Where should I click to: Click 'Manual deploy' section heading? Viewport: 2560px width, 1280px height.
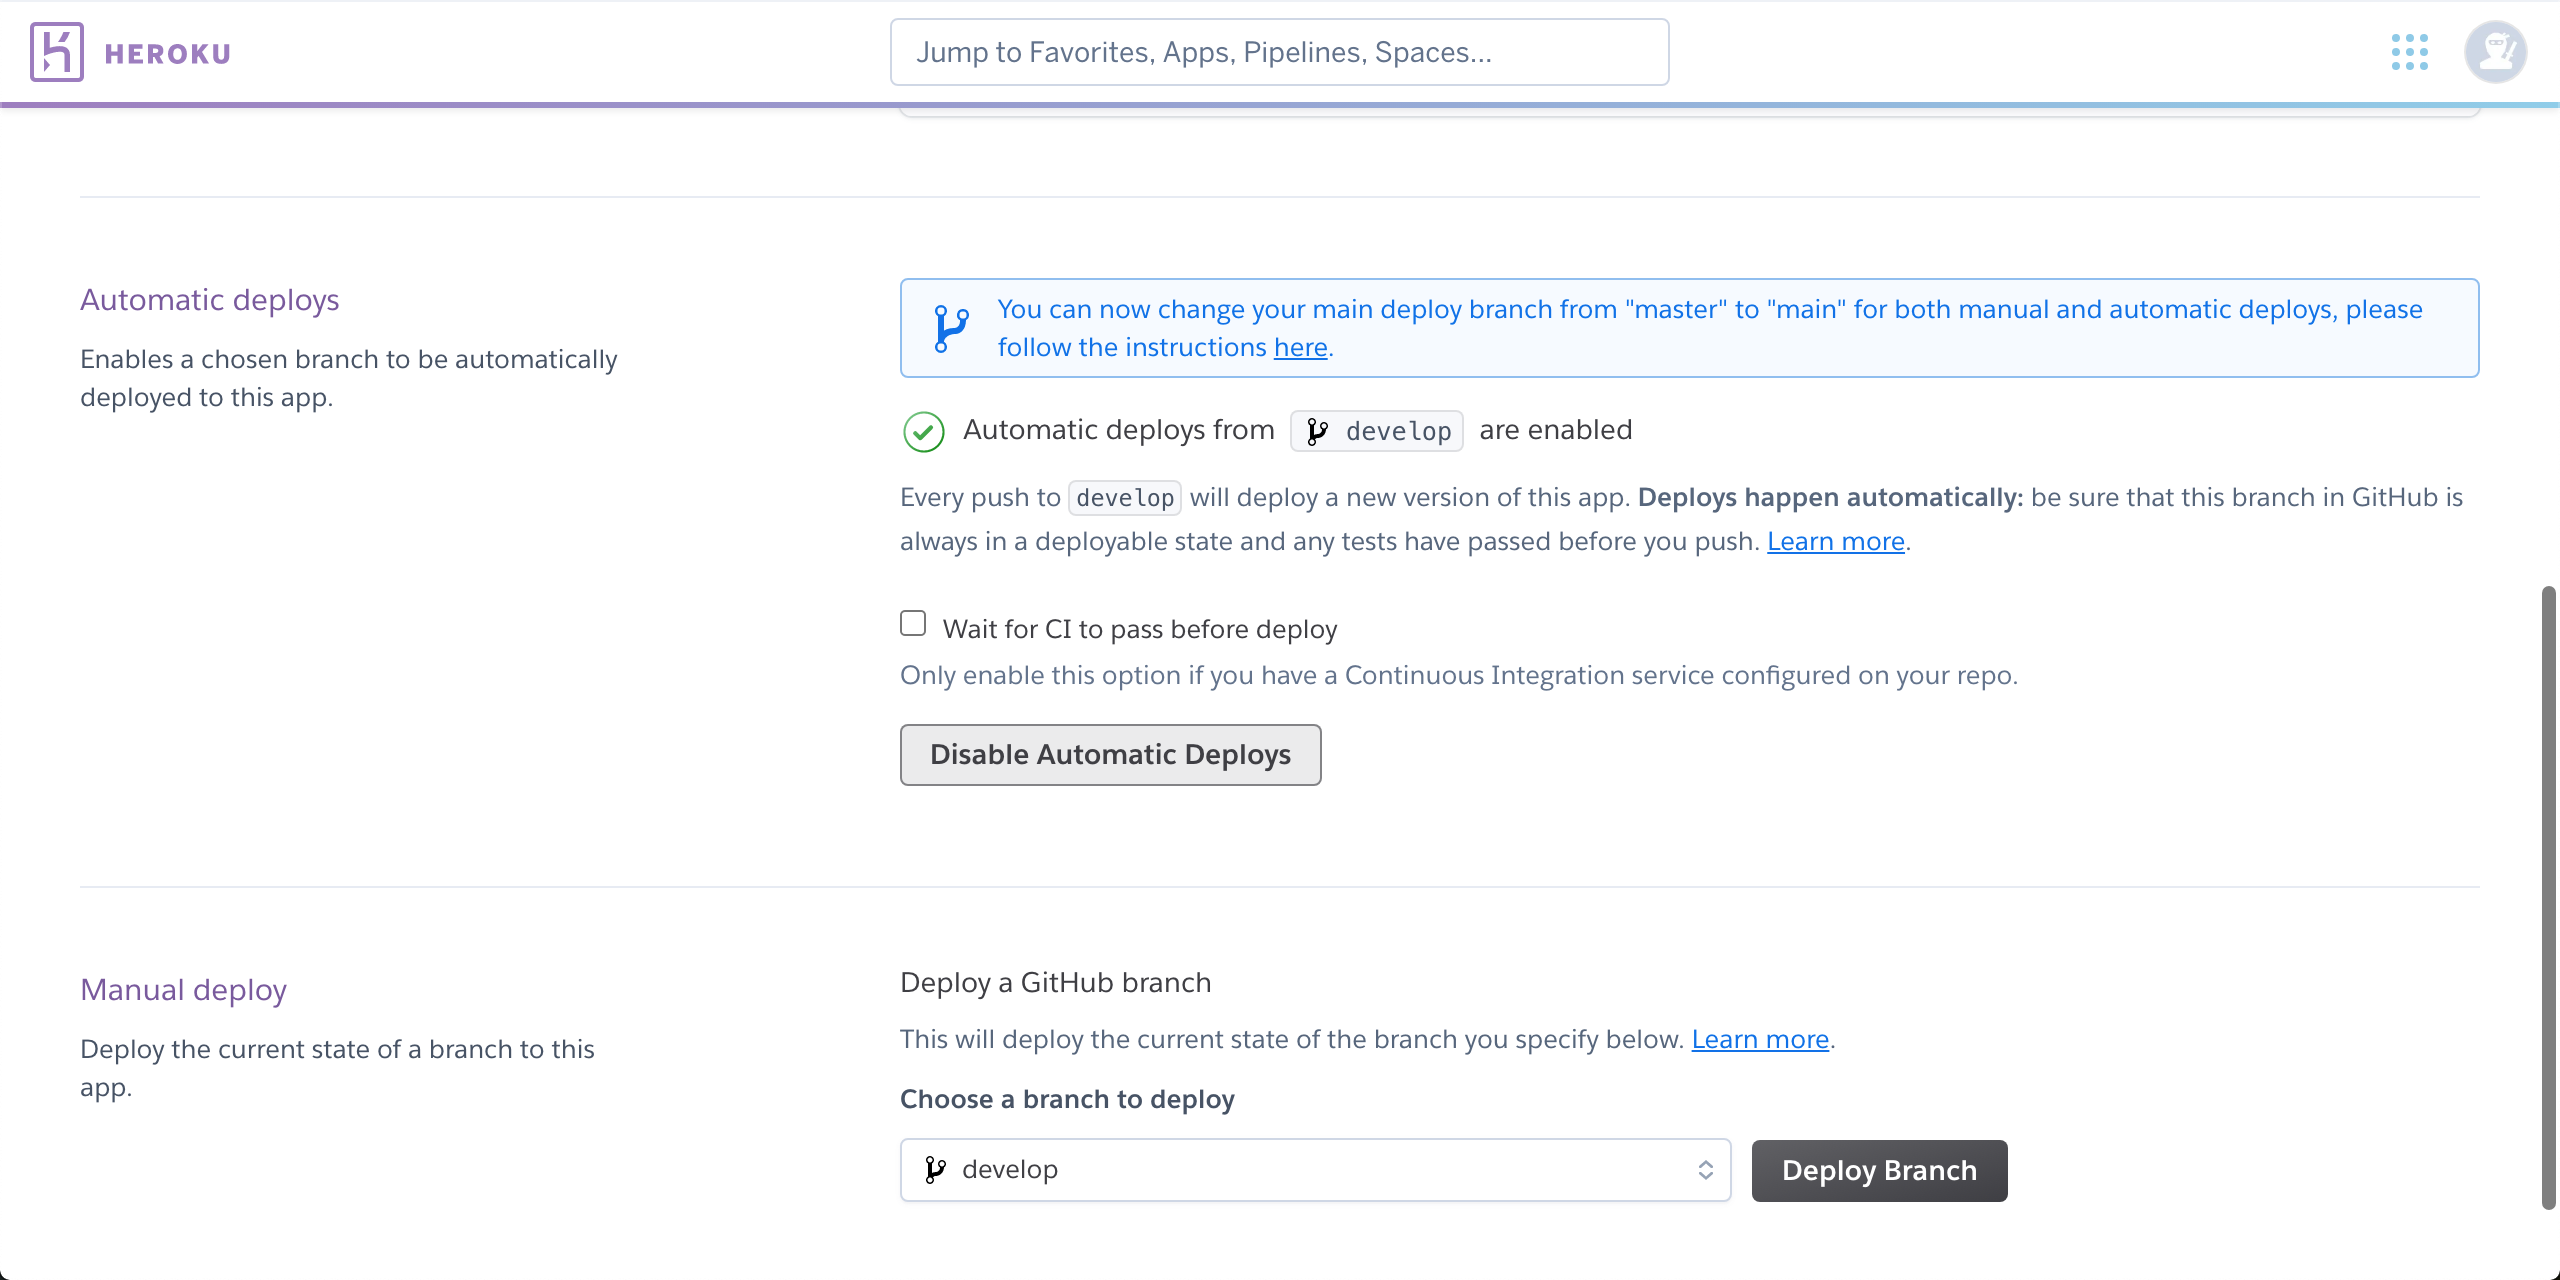click(184, 988)
